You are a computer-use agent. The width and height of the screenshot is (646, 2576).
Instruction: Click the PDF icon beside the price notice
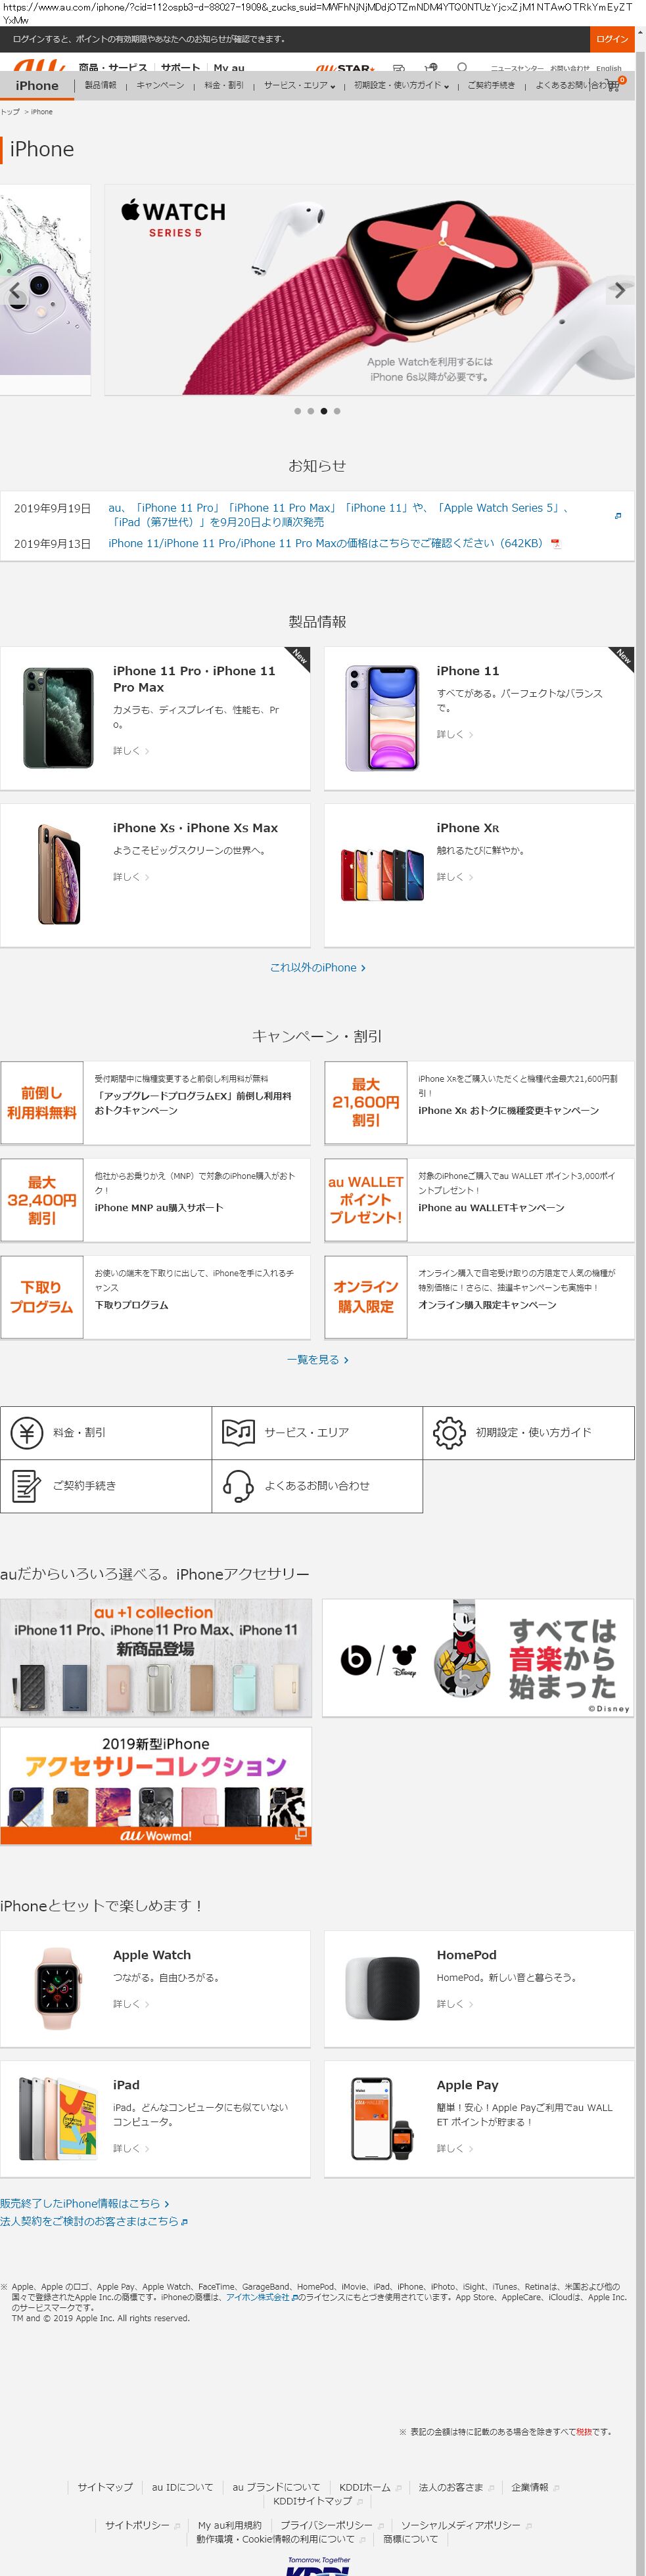[x=556, y=544]
